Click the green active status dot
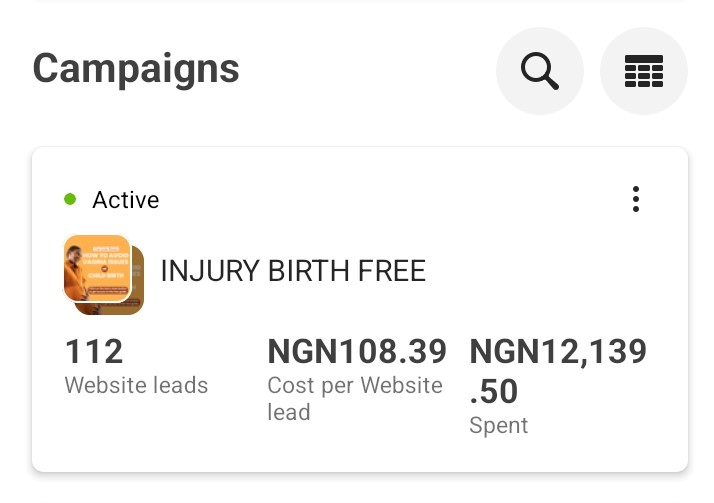The width and height of the screenshot is (714, 503). [x=70, y=200]
